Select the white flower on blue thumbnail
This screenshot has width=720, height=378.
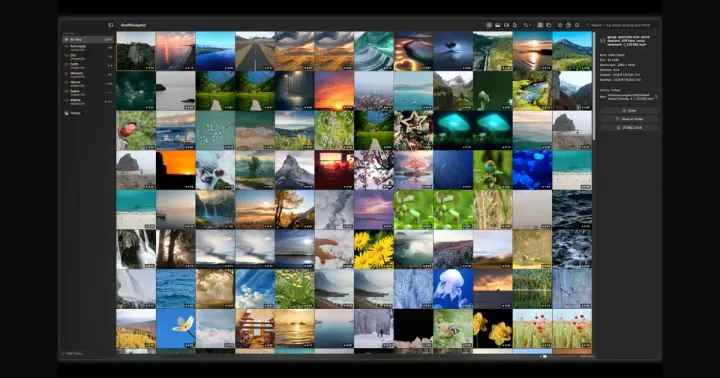click(175, 328)
